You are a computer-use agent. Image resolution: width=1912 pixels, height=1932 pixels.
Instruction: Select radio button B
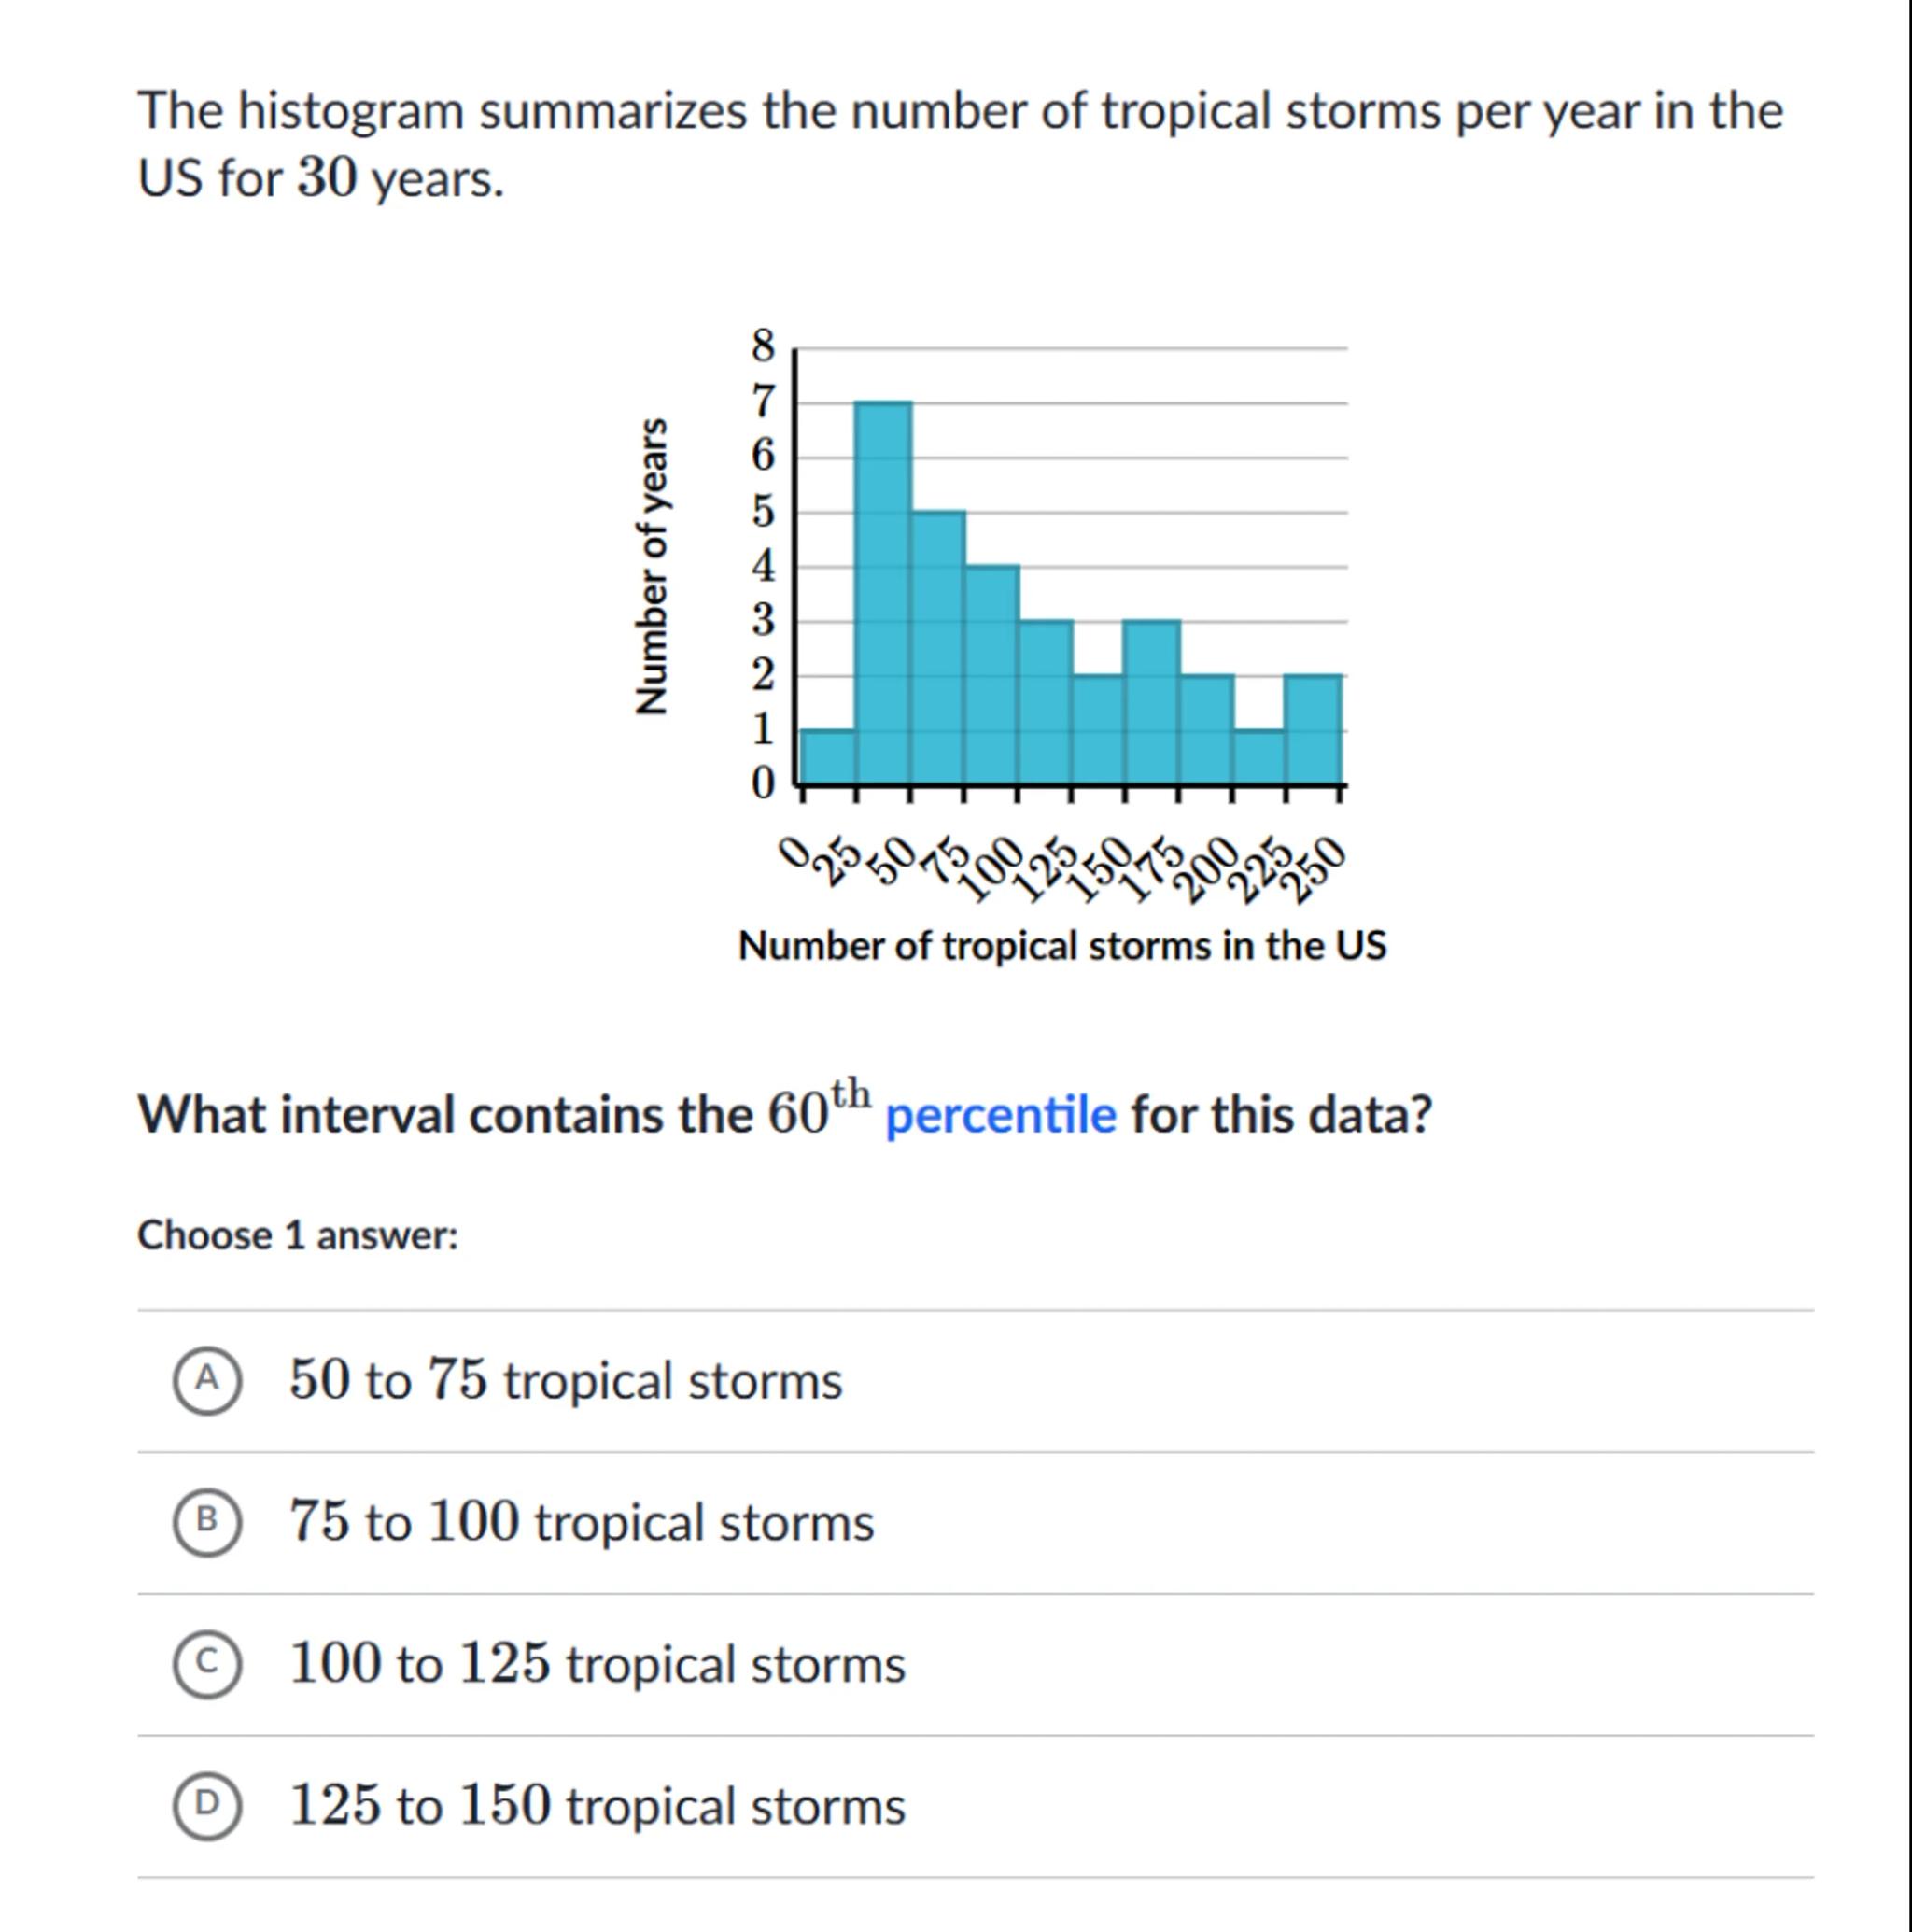(x=207, y=1522)
